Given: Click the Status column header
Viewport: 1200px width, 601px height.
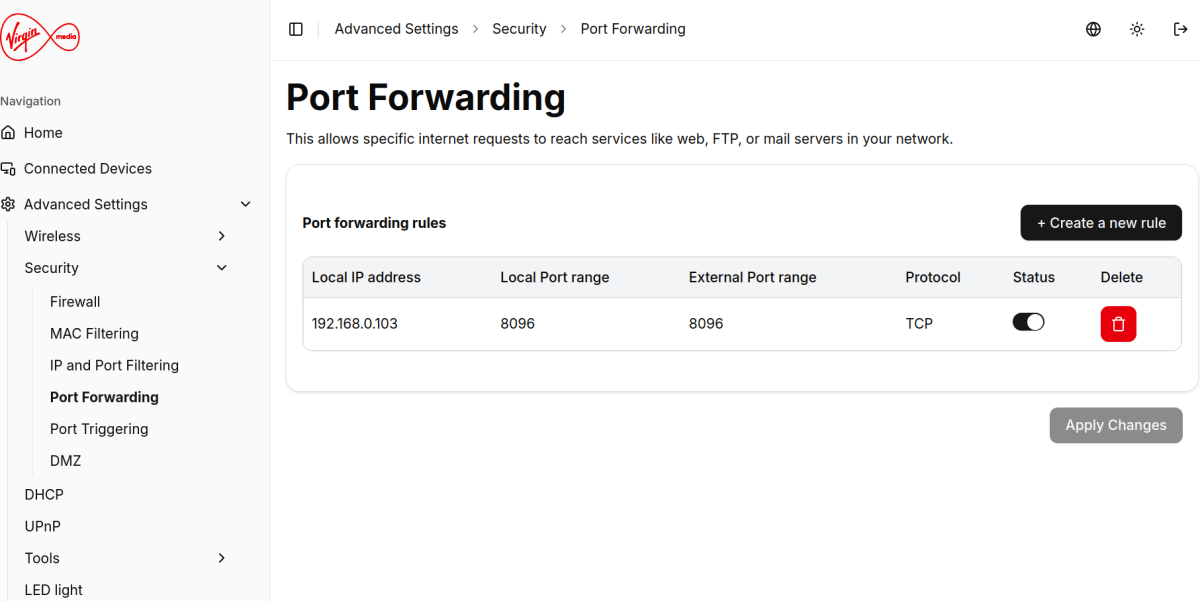Looking at the screenshot, I should click(x=1034, y=277).
